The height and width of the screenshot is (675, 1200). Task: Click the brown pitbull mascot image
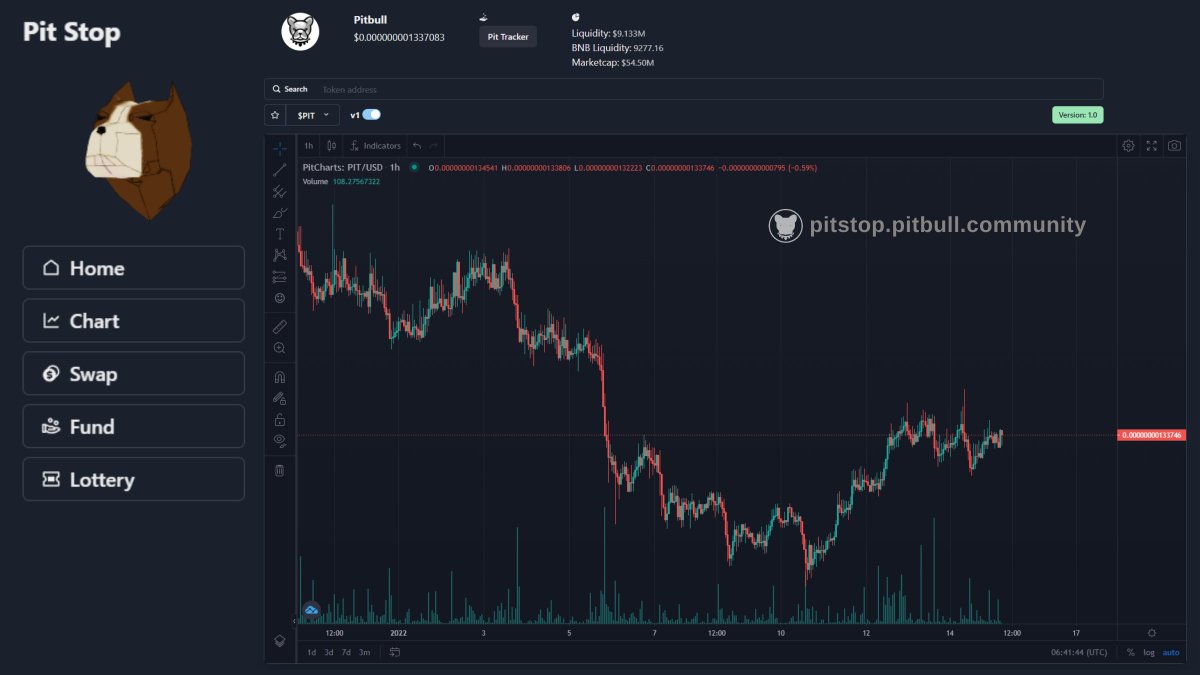[137, 151]
